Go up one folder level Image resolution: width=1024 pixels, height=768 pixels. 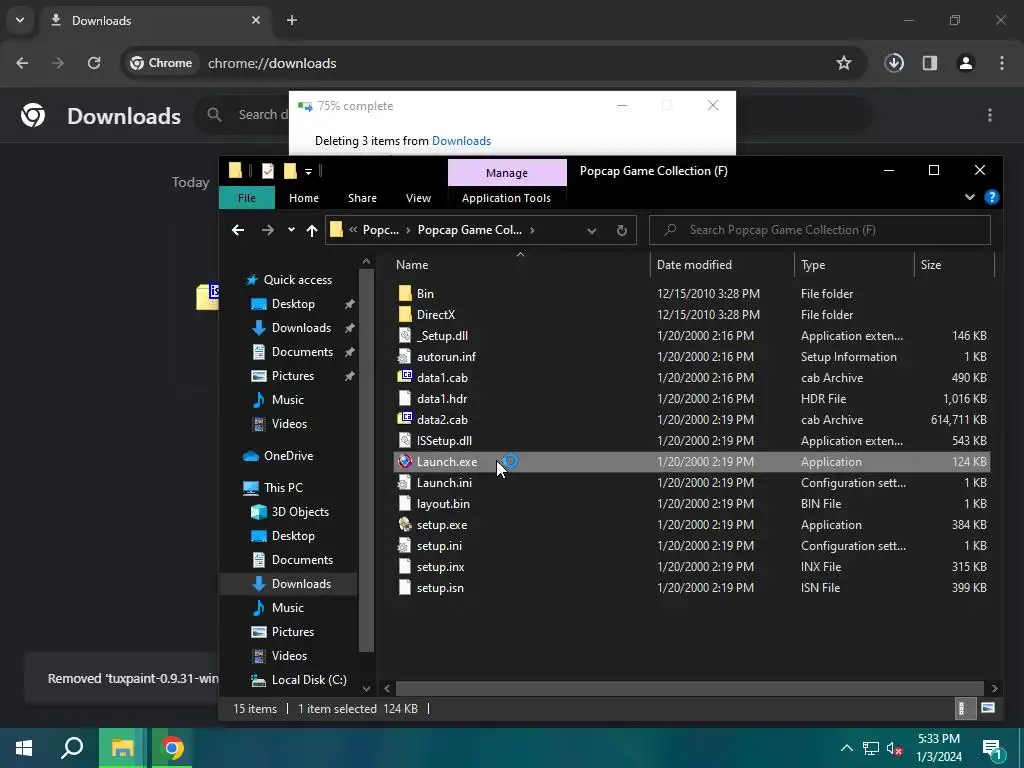312,230
